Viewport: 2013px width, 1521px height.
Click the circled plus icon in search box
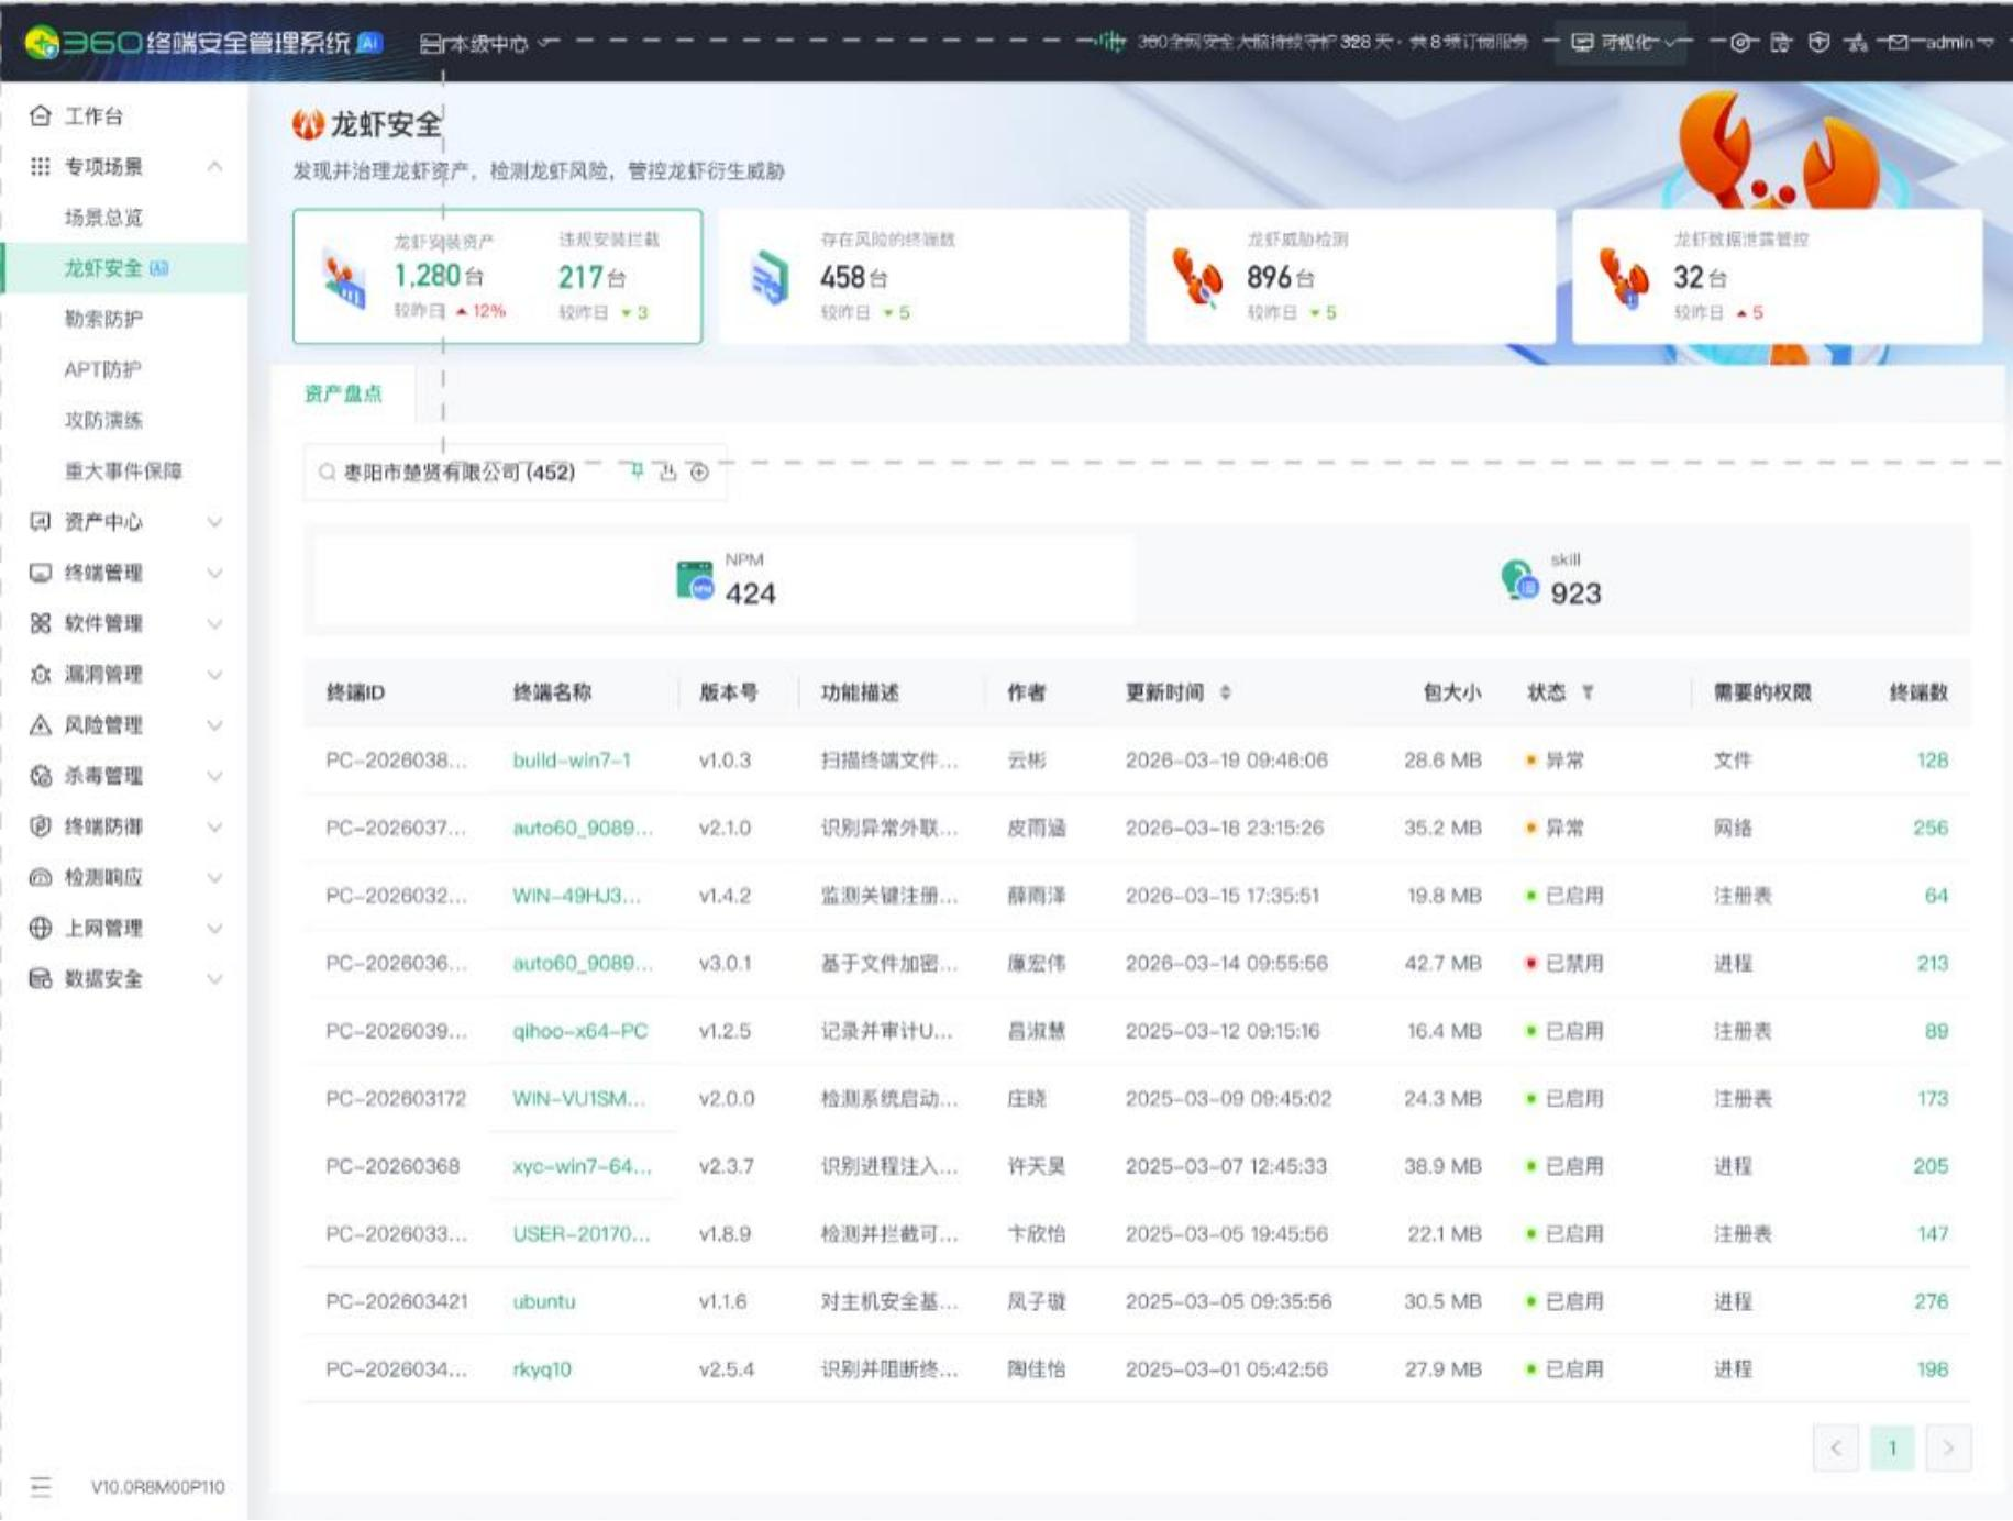pyautogui.click(x=700, y=472)
